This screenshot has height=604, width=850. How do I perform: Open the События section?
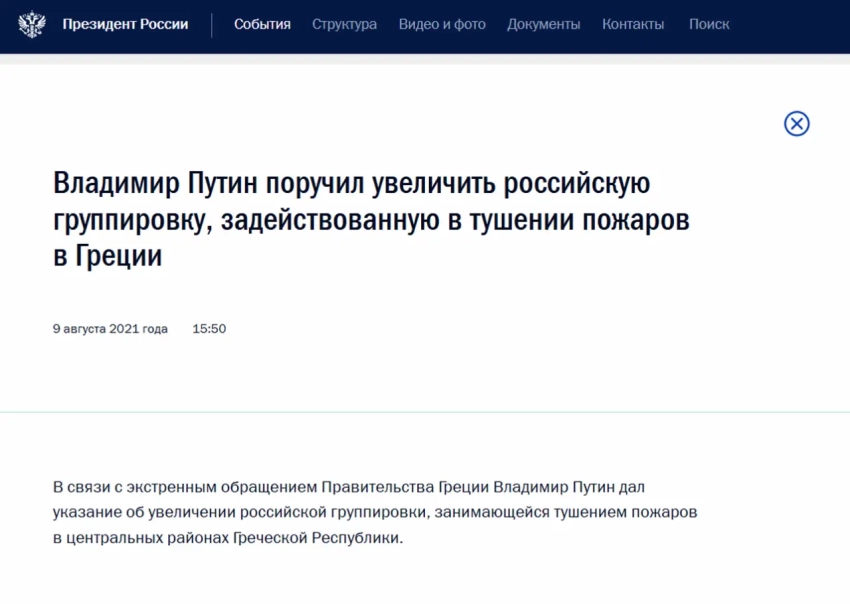(262, 25)
